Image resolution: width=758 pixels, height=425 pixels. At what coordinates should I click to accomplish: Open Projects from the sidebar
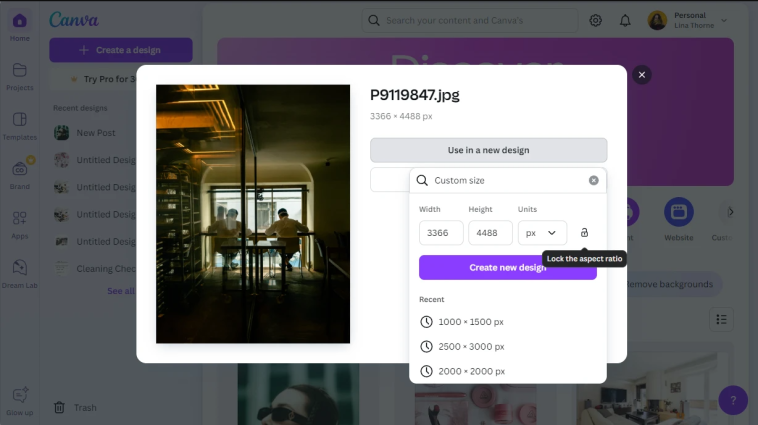pyautogui.click(x=19, y=75)
